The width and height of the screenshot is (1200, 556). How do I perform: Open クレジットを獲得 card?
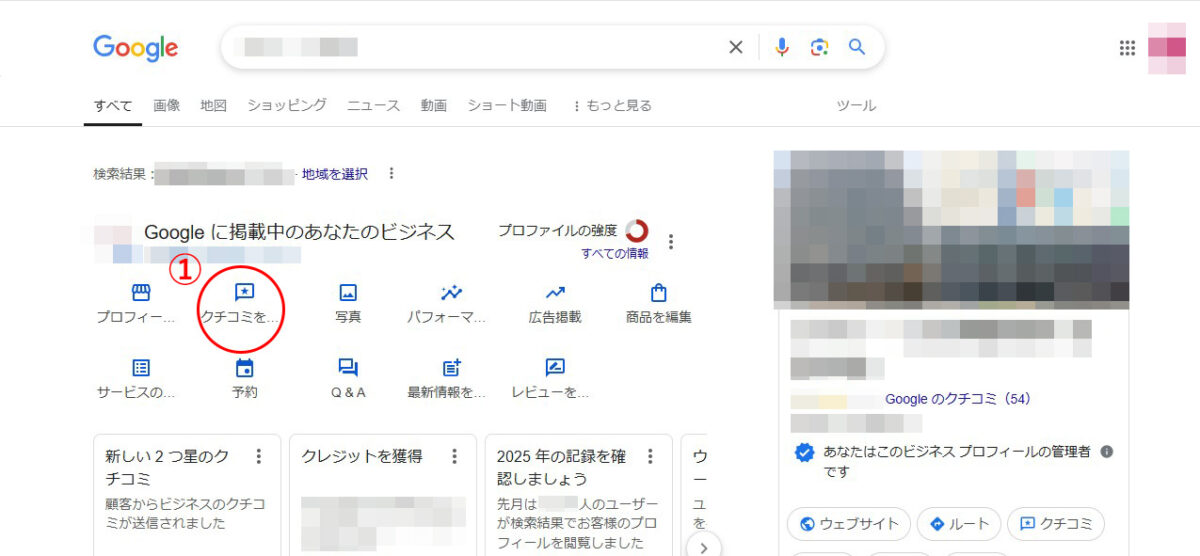pyautogui.click(x=383, y=494)
